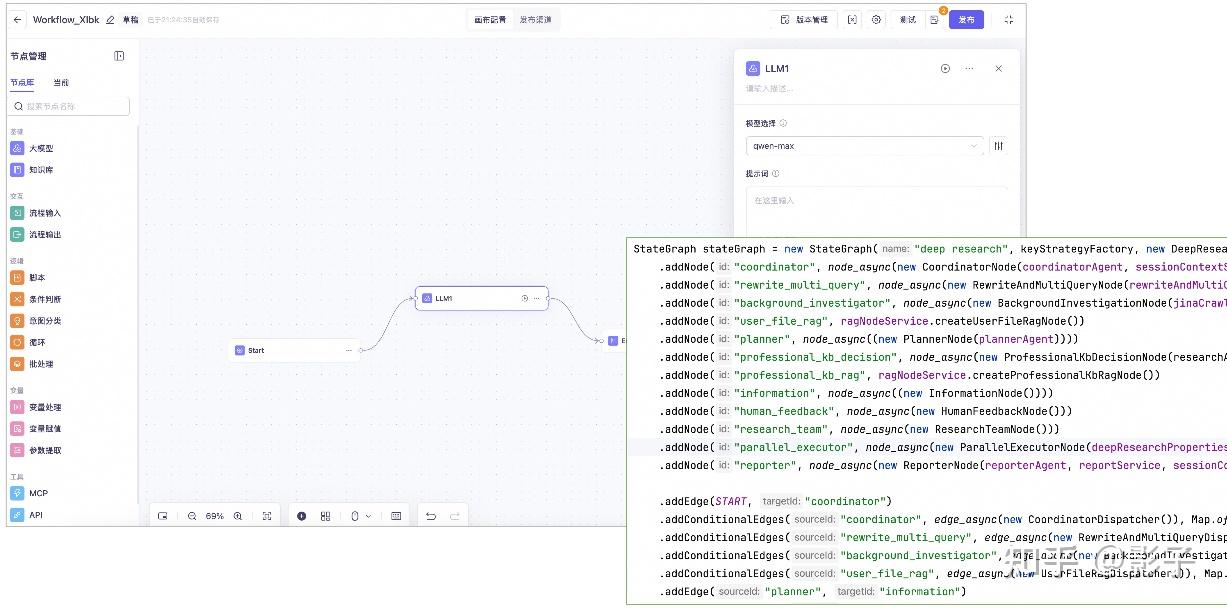Click the 69% zoom level value
Viewport: 1227px width, 610px height.
tap(215, 516)
